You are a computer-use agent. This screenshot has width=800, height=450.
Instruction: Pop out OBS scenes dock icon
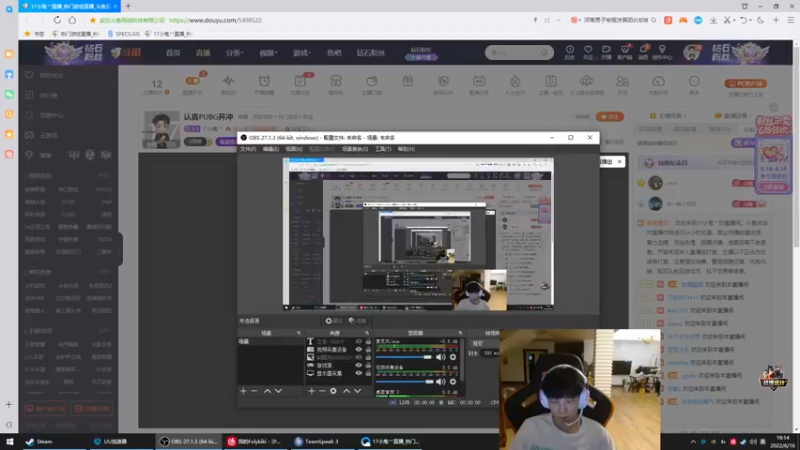point(298,333)
